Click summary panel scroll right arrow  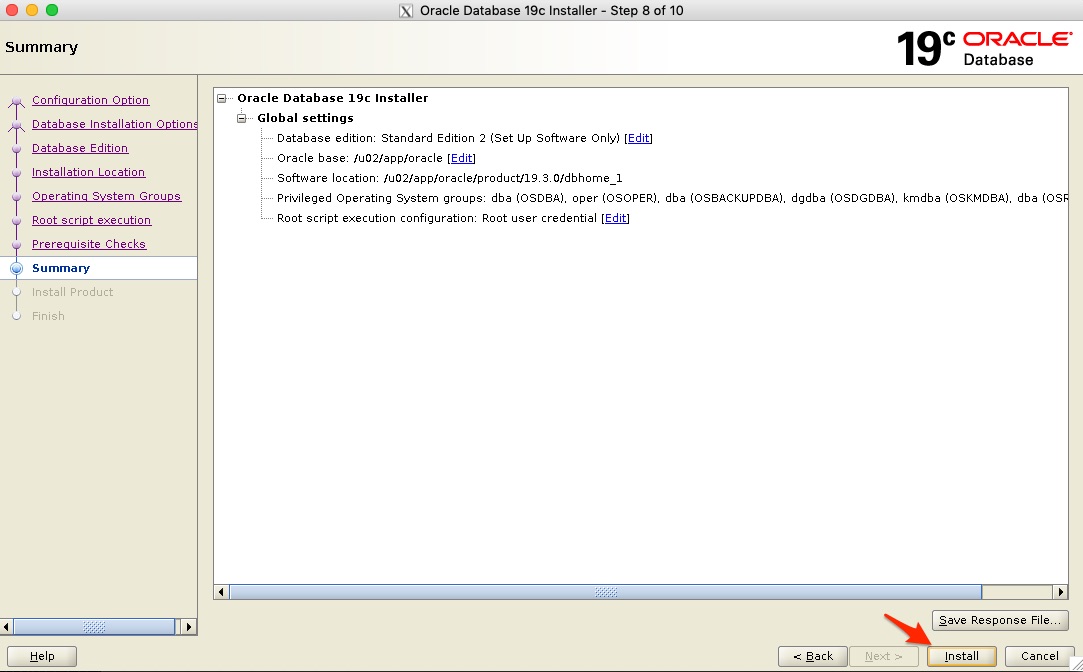pos(1061,592)
